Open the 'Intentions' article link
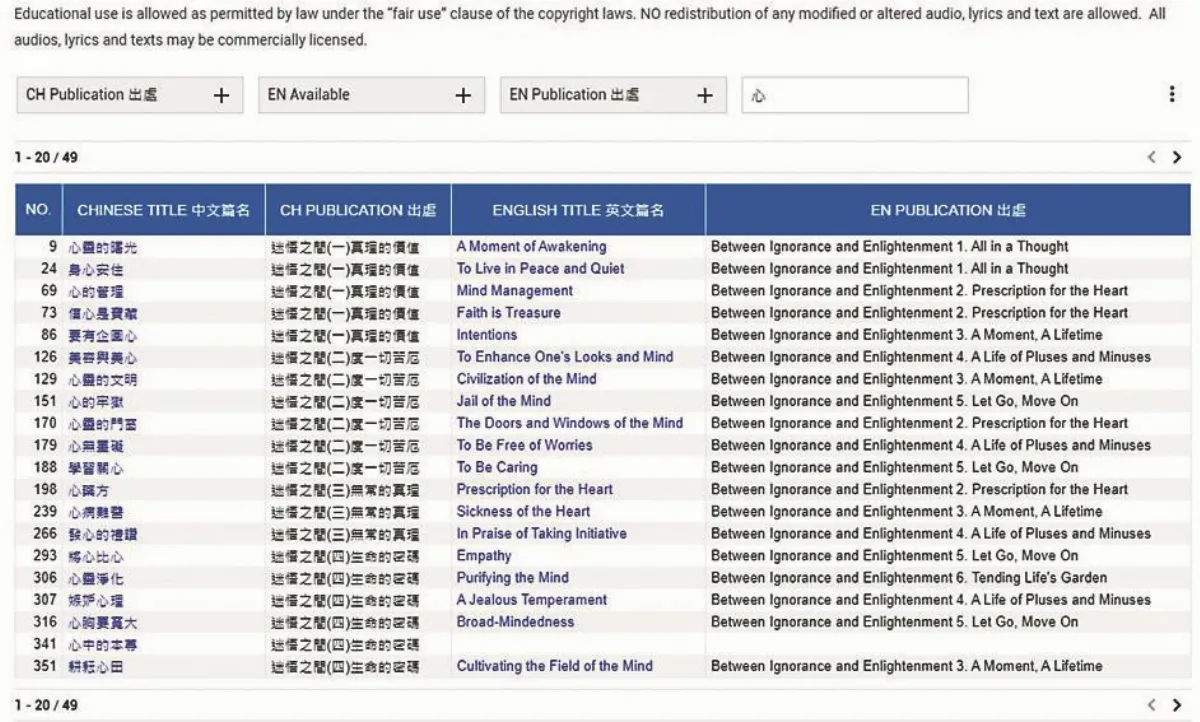The image size is (1200, 722). pyautogui.click(x=487, y=334)
